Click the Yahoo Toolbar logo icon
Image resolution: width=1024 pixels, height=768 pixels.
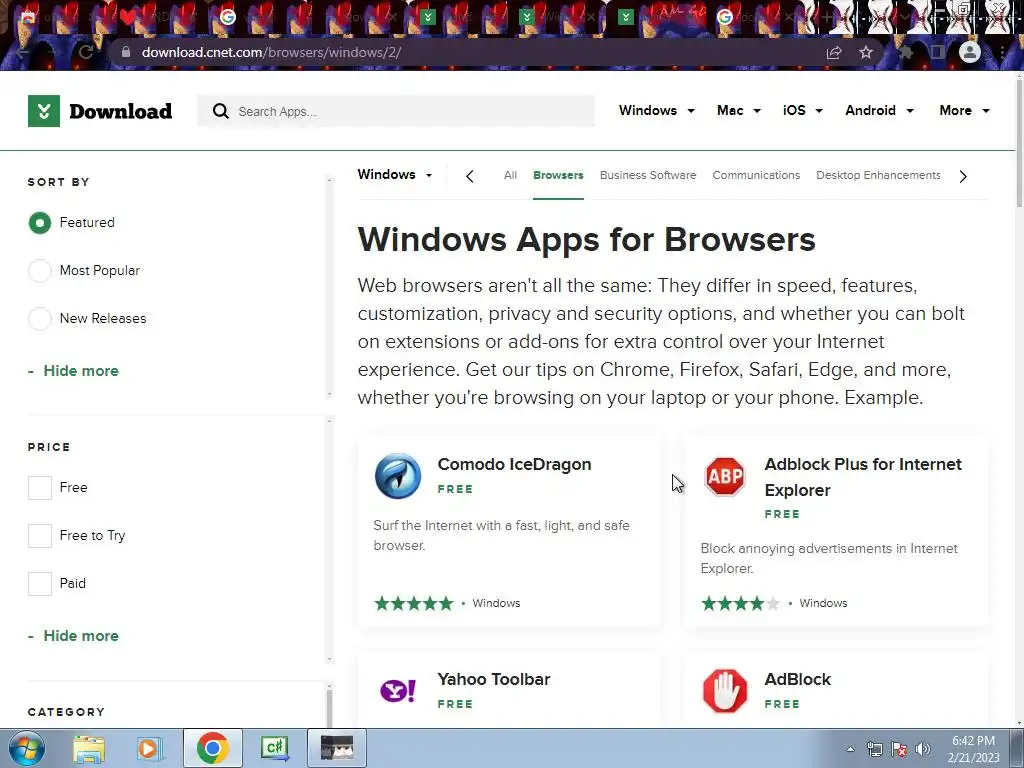tap(398, 690)
